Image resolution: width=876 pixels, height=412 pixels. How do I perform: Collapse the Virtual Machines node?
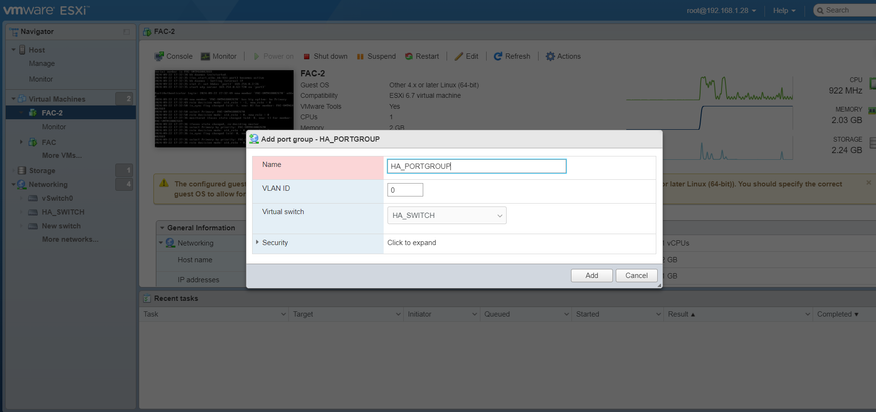[x=13, y=99]
